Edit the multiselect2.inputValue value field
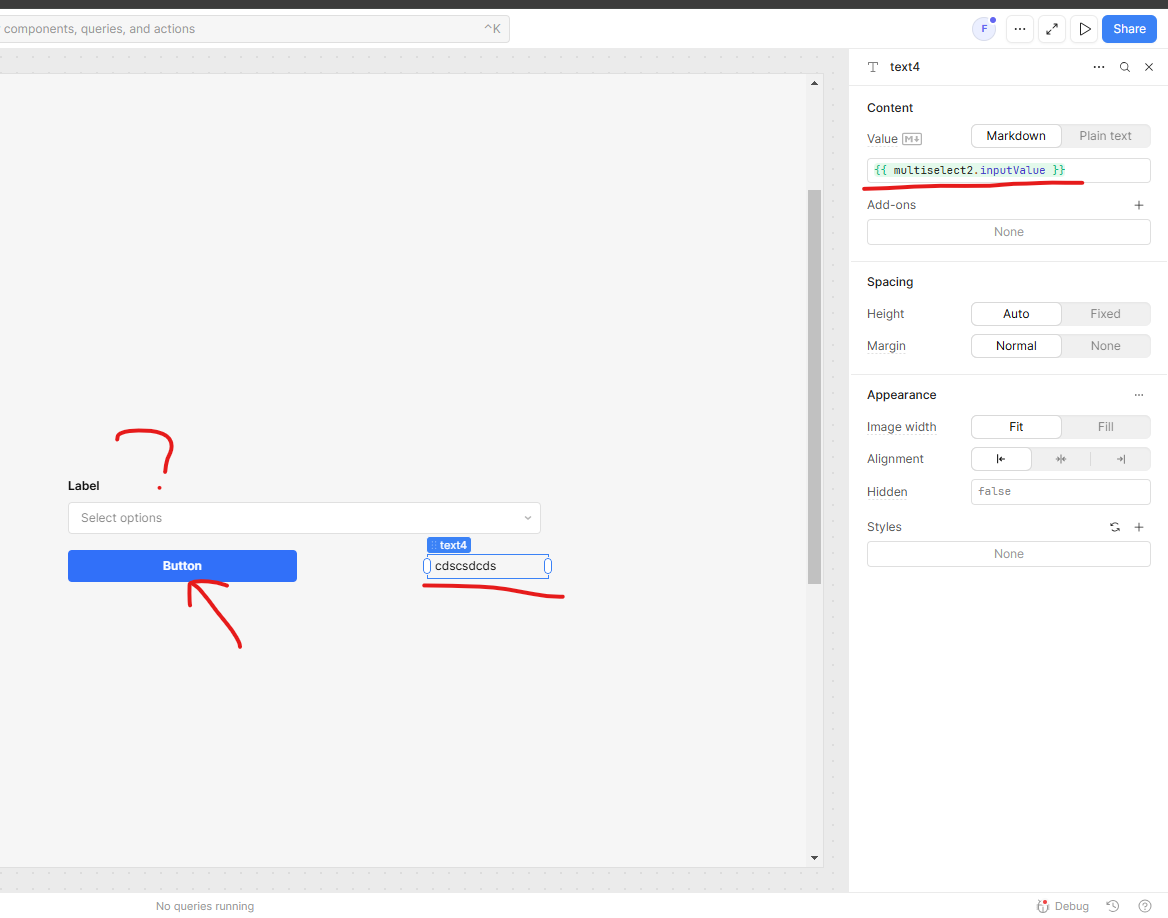Image resolution: width=1168 pixels, height=918 pixels. point(1009,171)
